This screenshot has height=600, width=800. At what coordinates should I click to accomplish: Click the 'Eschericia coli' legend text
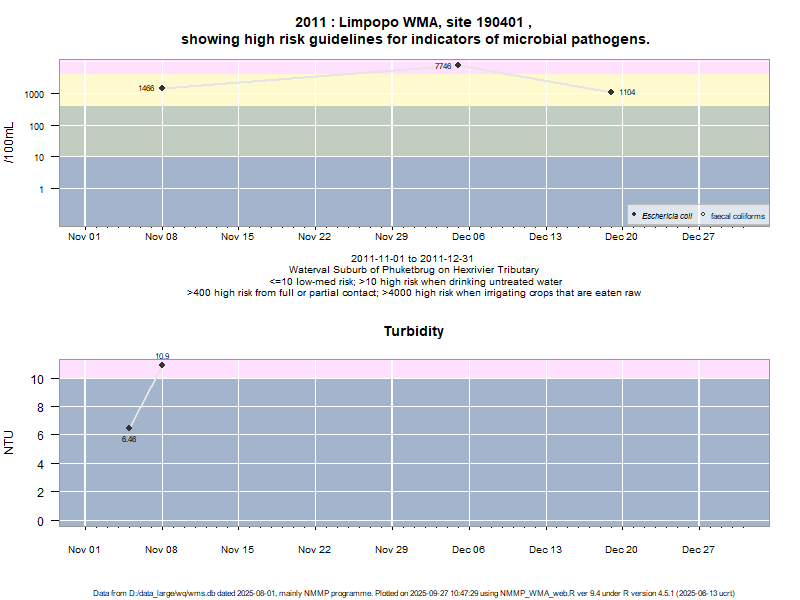(667, 216)
